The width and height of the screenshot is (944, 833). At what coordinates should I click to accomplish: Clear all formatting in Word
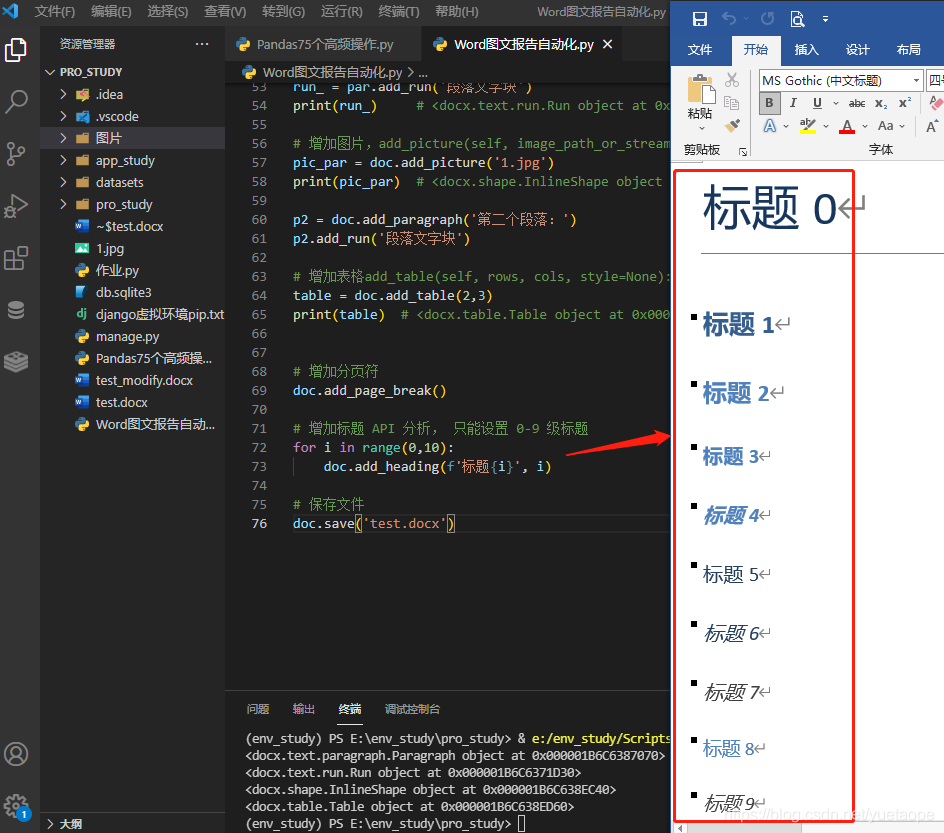point(936,104)
